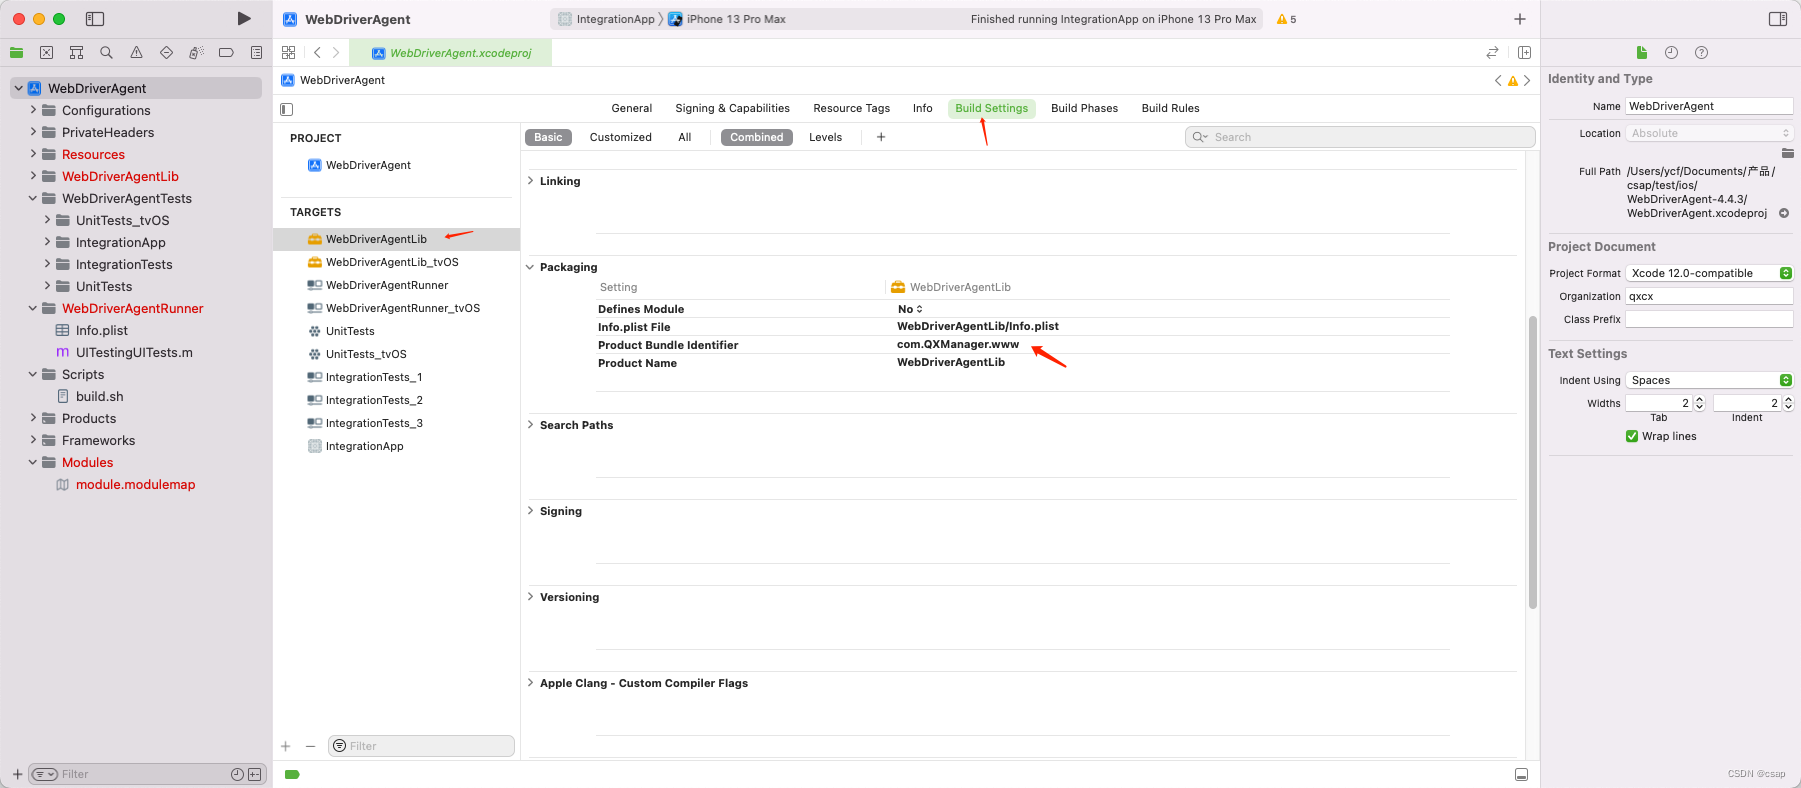Open the symbol navigator
This screenshot has width=1801, height=788.
pos(76,52)
